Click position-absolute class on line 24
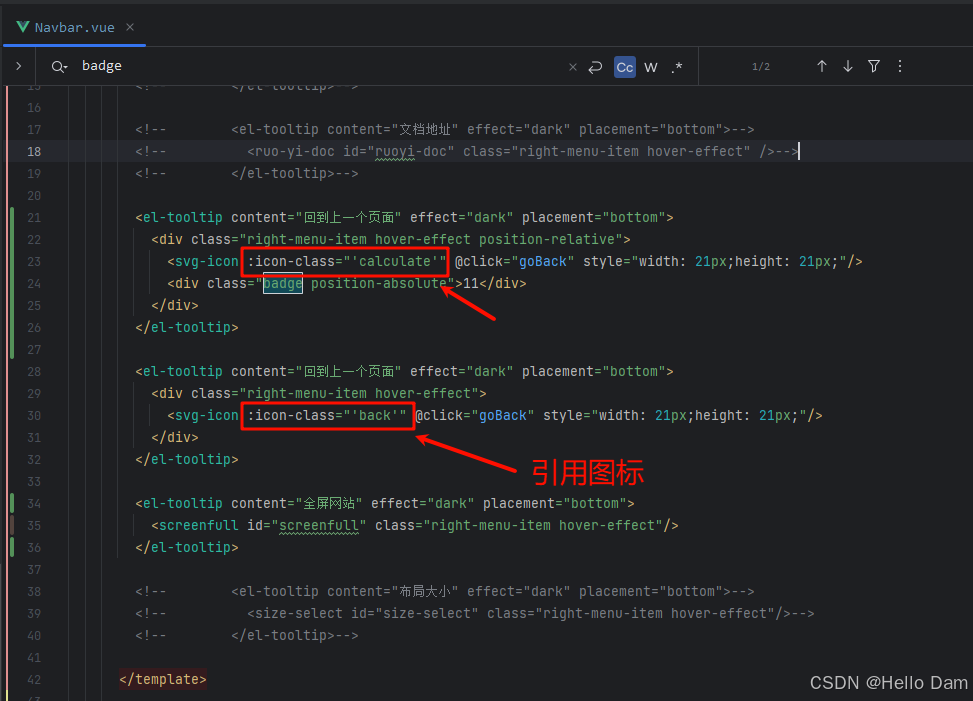The width and height of the screenshot is (973, 701). 379,284
